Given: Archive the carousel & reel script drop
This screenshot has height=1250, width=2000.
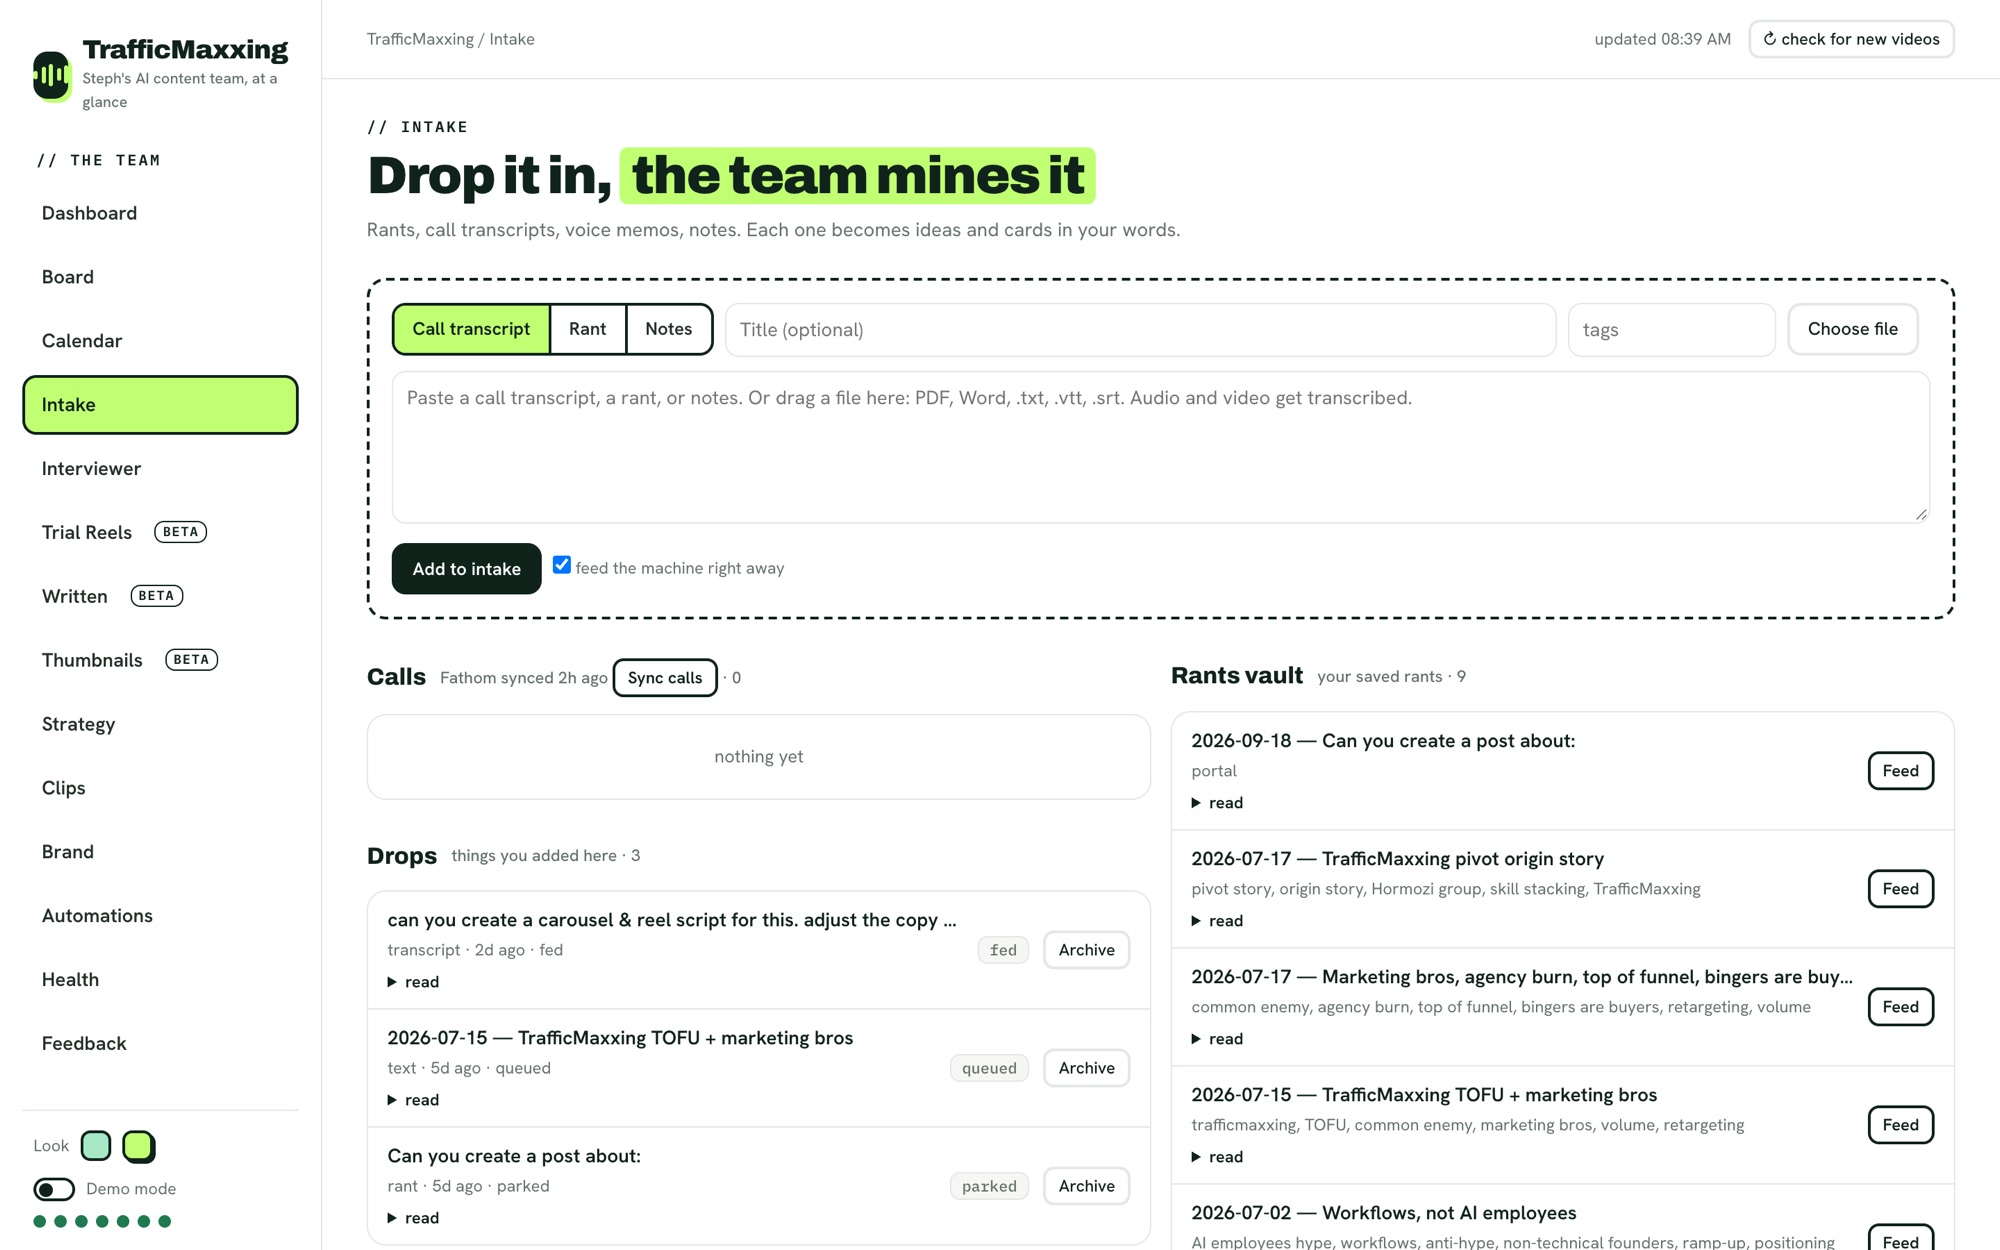Looking at the screenshot, I should click(x=1086, y=950).
